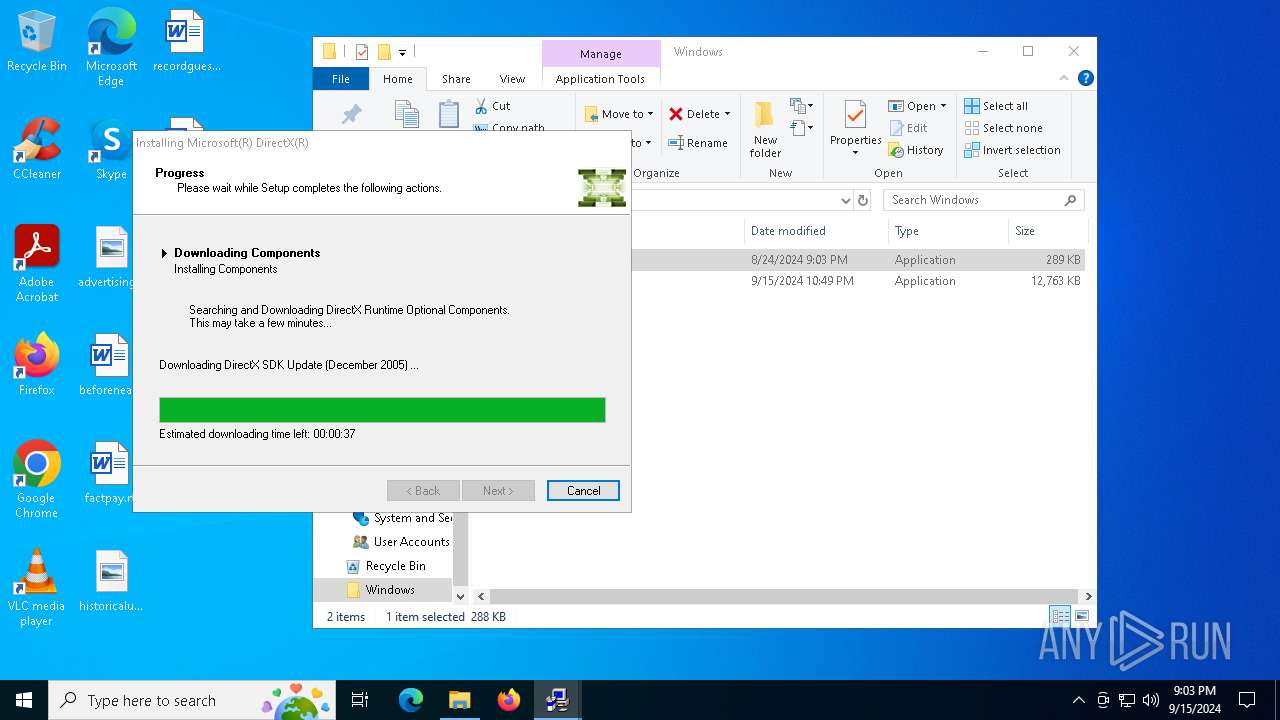The width and height of the screenshot is (1280, 720).
Task: Rename the selected item
Action: [x=698, y=143]
